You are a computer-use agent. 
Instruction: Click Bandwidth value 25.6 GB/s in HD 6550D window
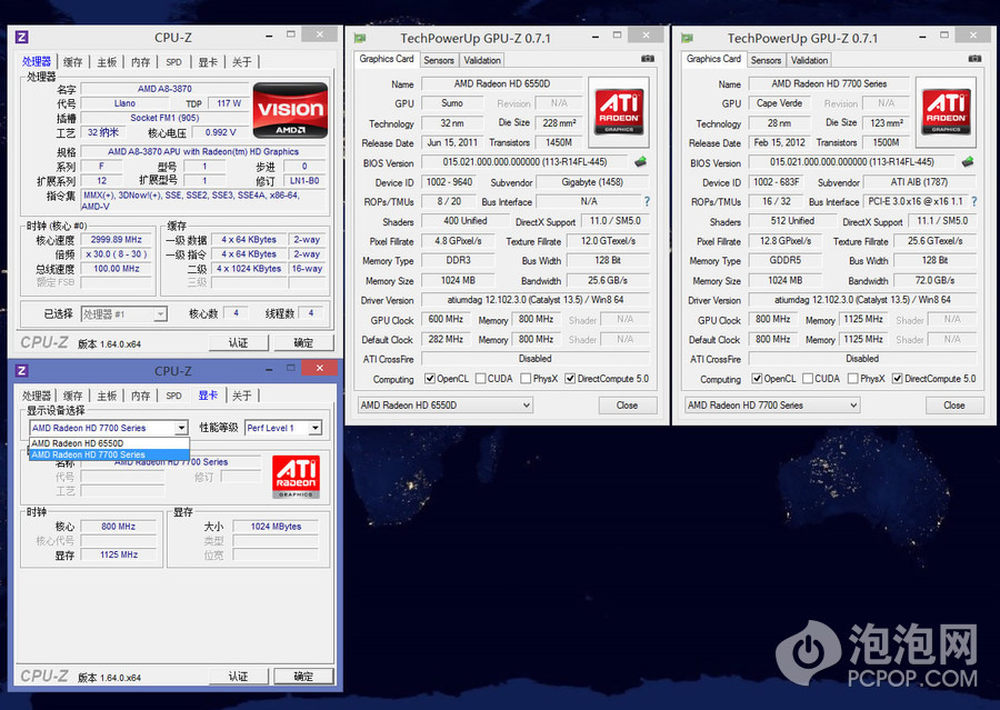point(608,280)
